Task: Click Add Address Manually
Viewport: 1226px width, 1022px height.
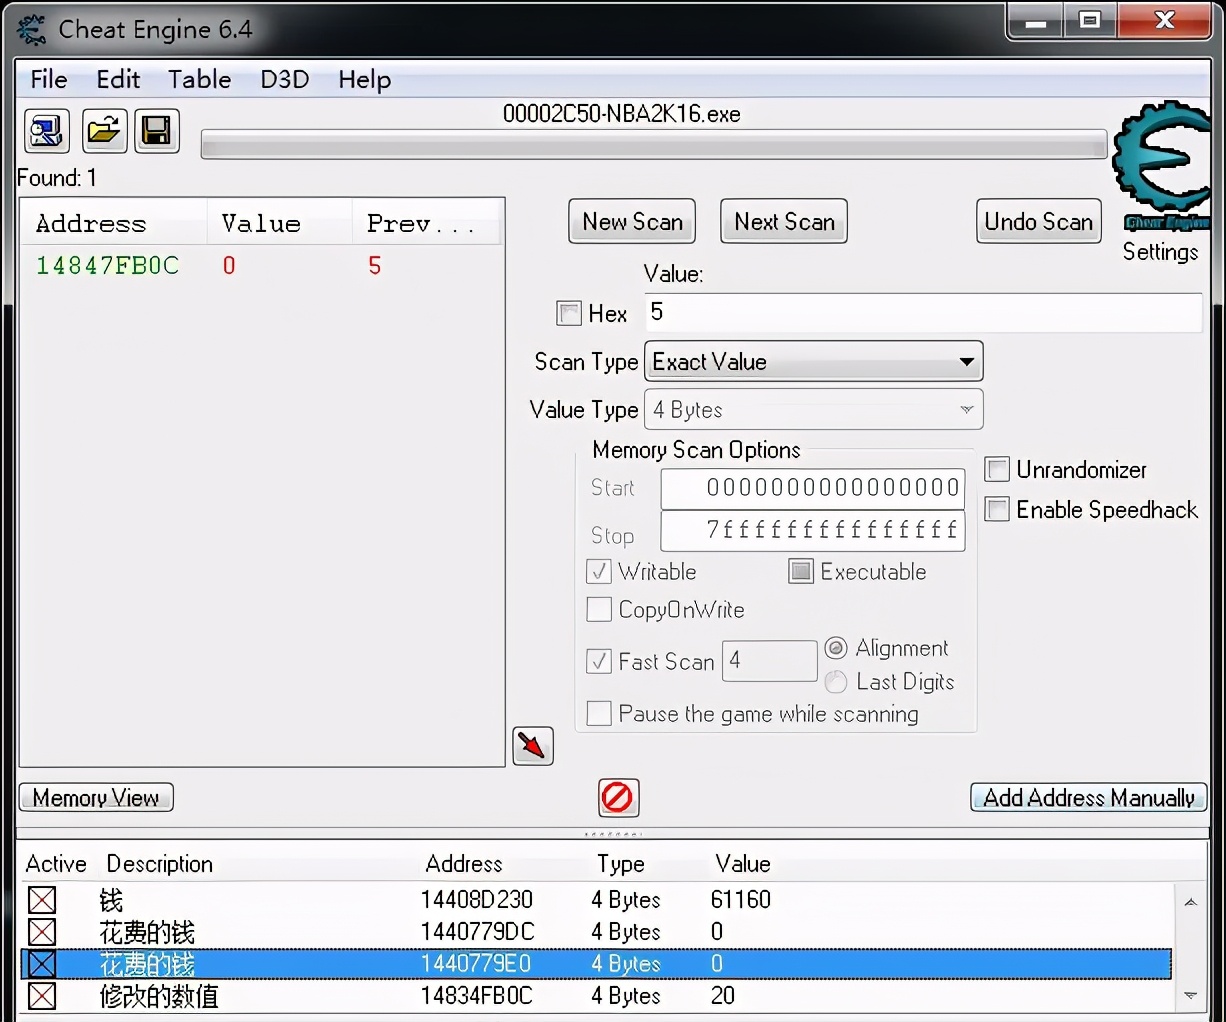Action: tap(1087, 798)
